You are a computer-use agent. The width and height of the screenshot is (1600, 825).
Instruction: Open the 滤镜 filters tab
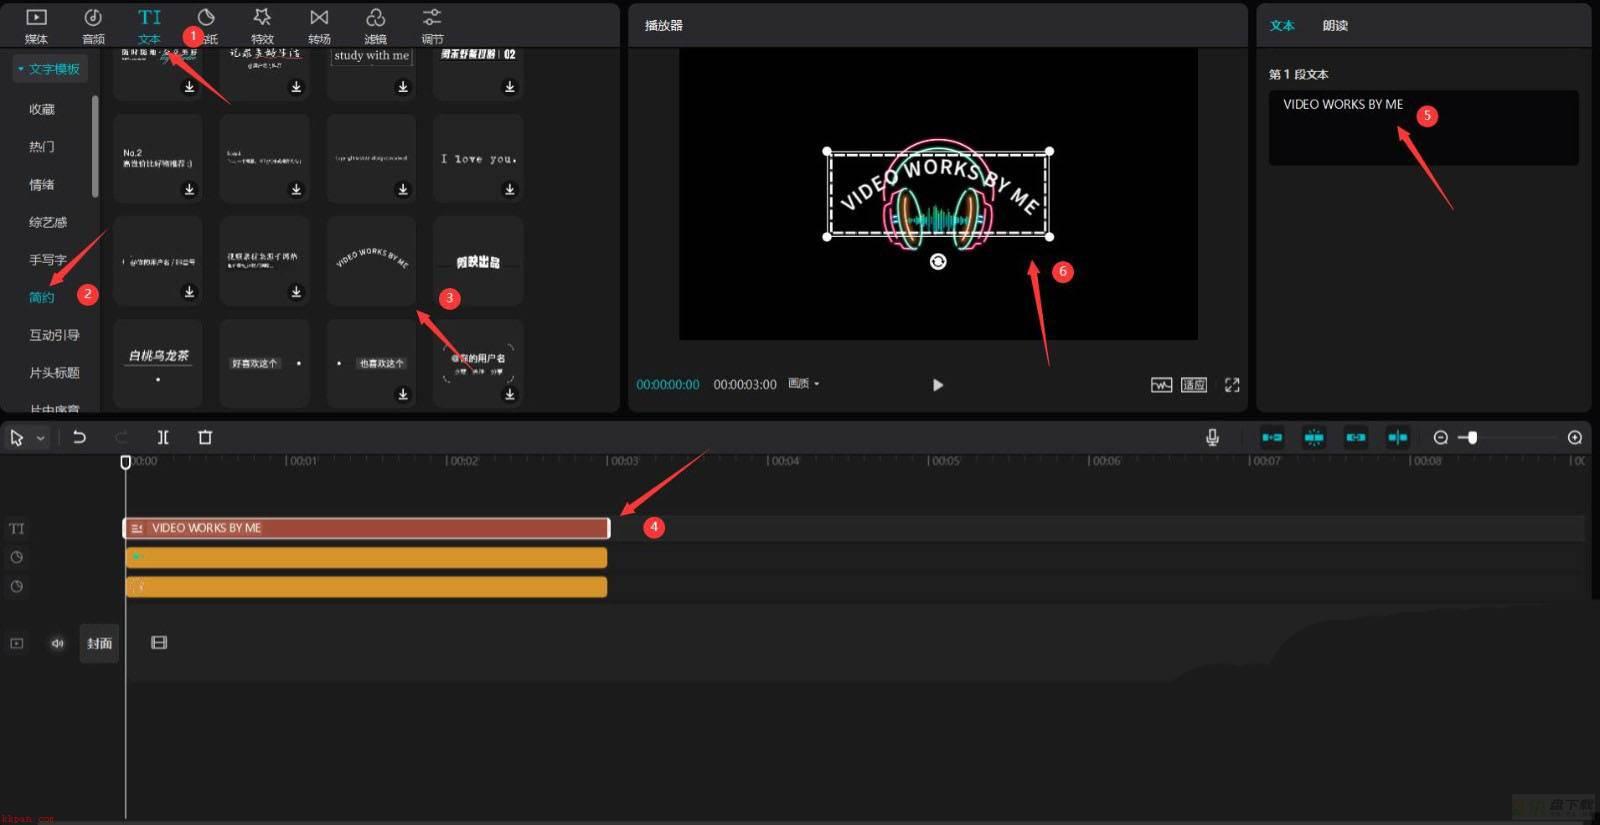(375, 26)
